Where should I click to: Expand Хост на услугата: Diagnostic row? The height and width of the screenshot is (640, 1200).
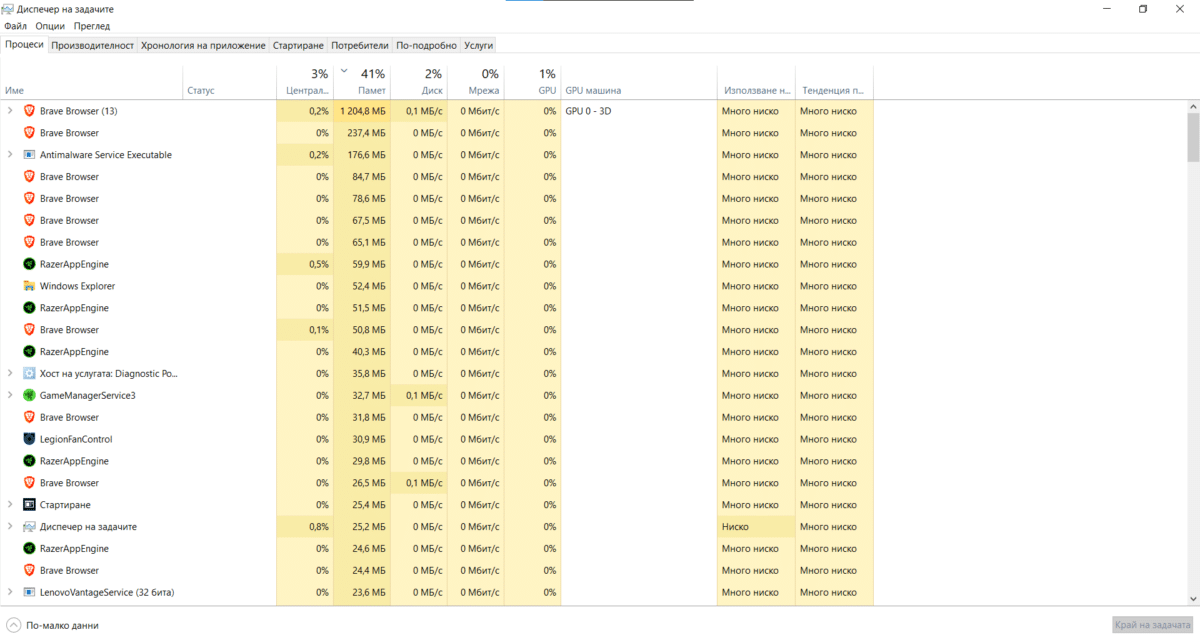[10, 374]
